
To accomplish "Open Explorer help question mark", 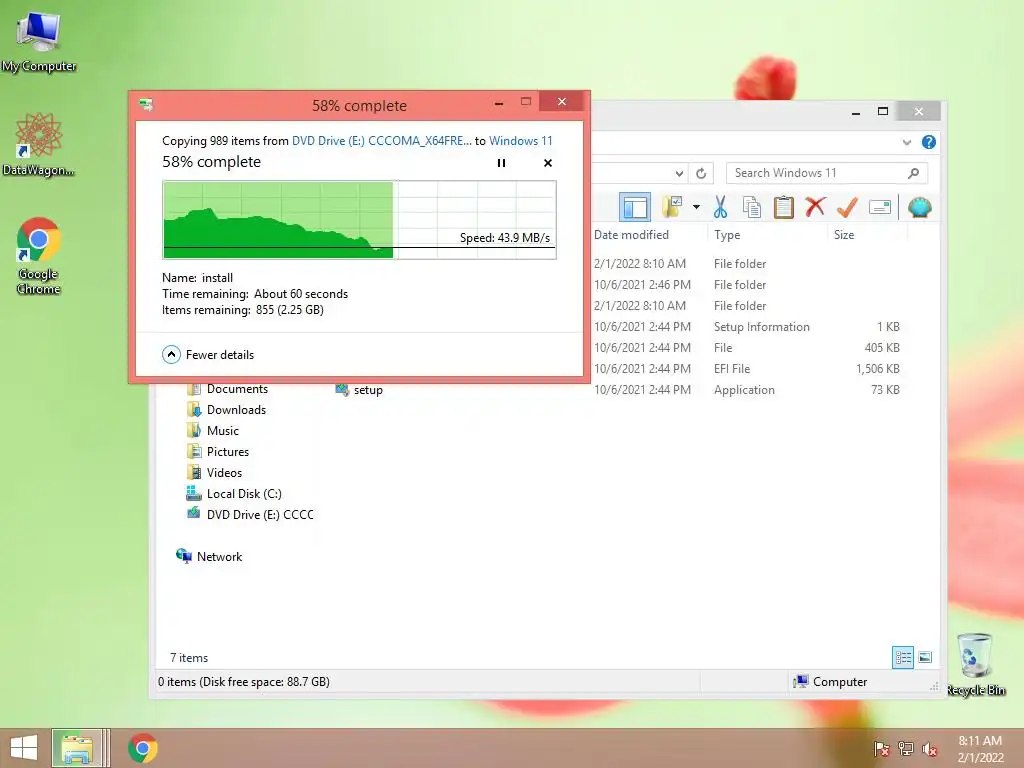I will point(929,142).
